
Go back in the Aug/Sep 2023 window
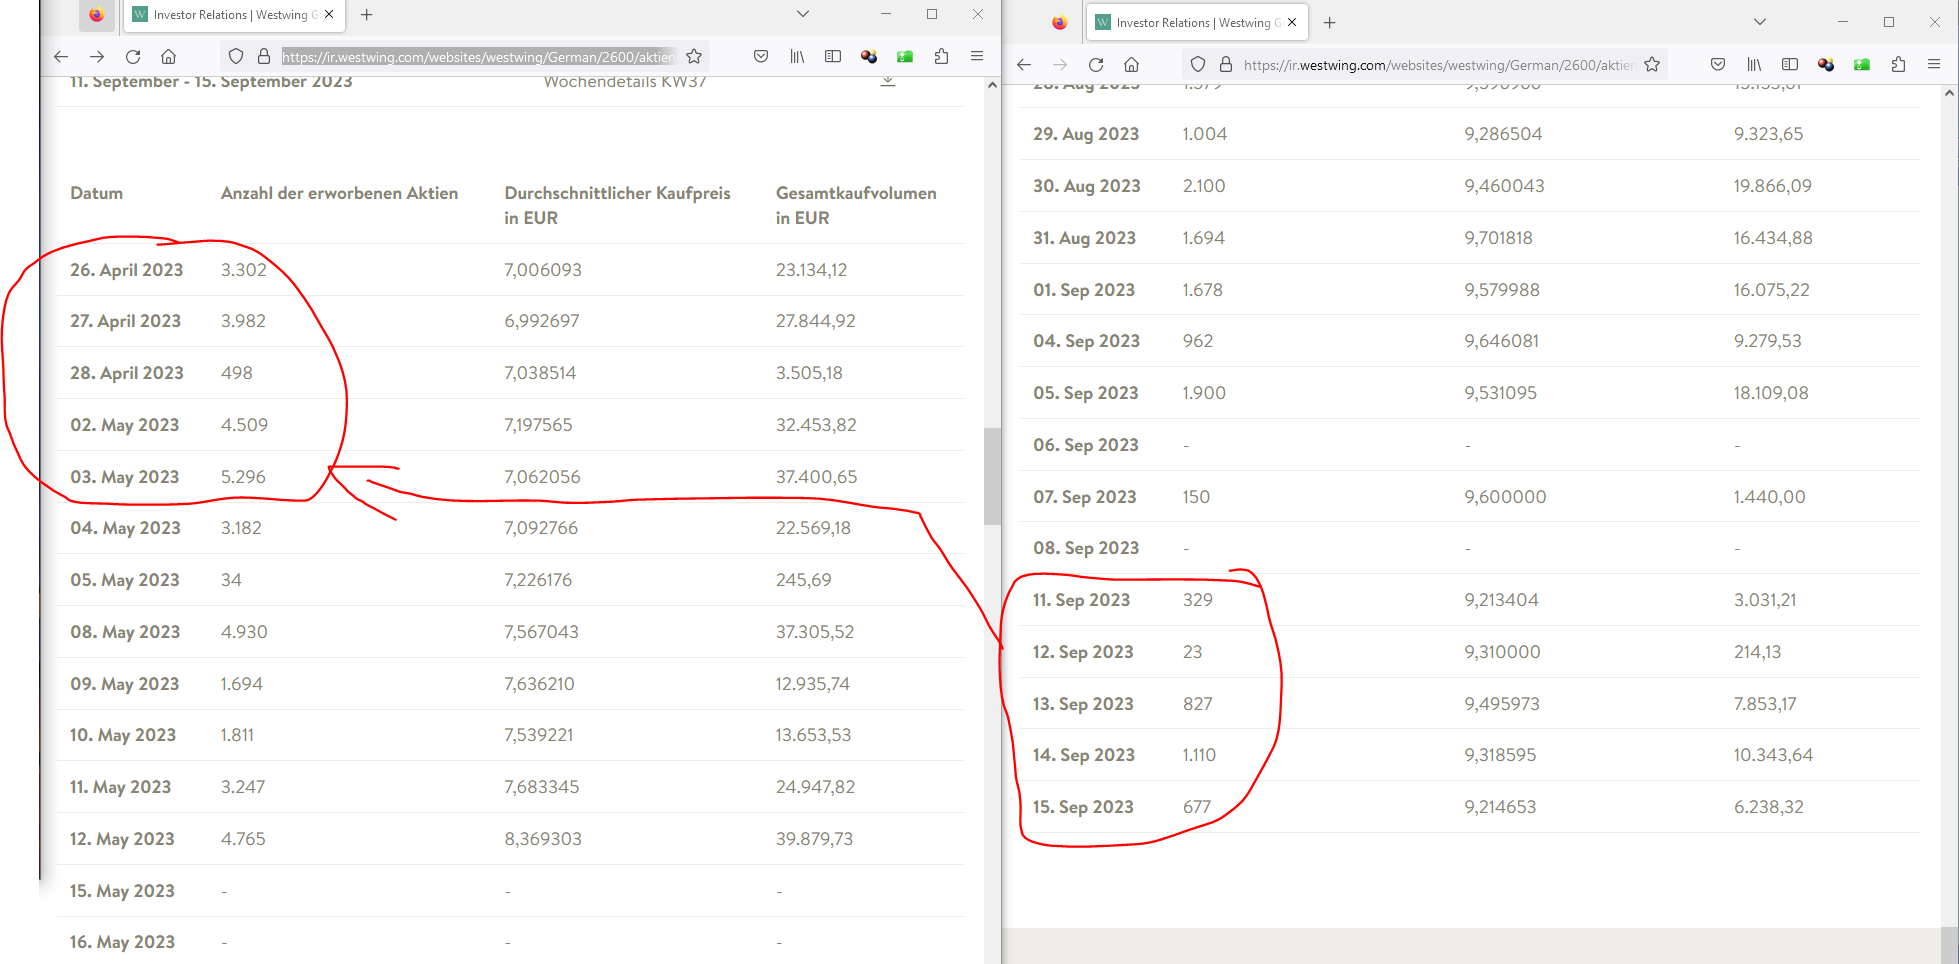1024,65
